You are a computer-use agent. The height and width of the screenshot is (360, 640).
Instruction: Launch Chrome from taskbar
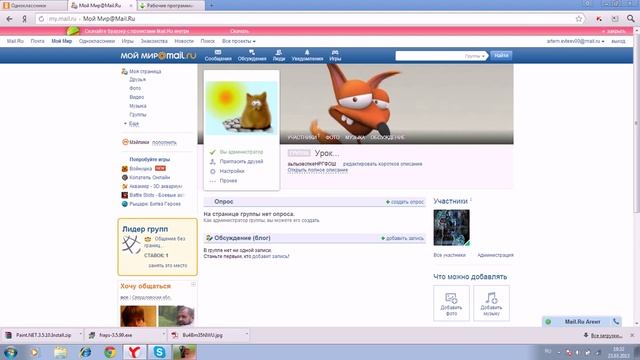(110, 352)
